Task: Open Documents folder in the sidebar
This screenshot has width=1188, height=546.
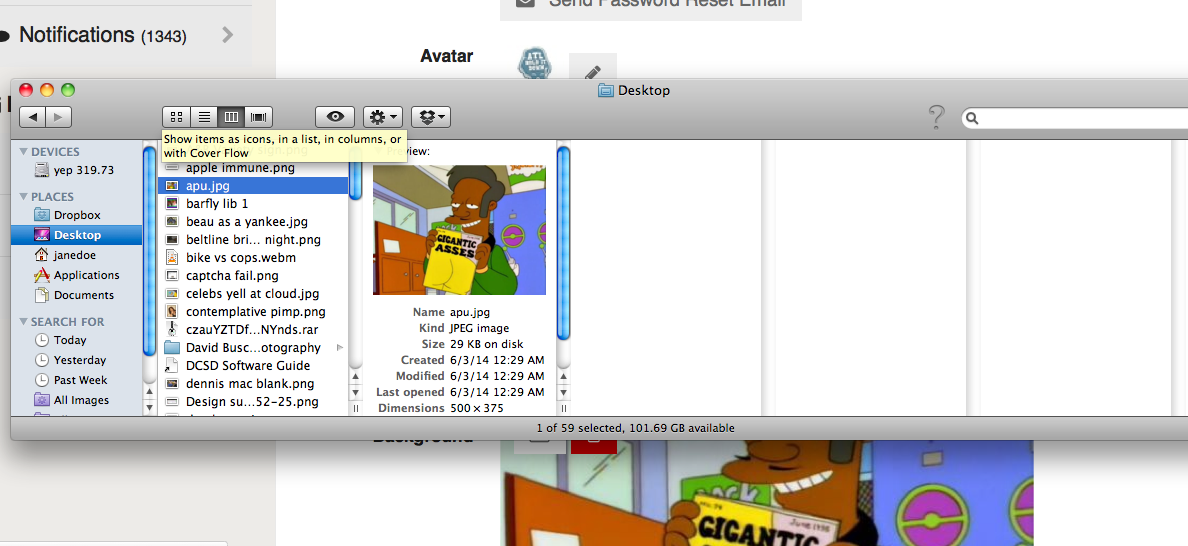Action: 83,295
